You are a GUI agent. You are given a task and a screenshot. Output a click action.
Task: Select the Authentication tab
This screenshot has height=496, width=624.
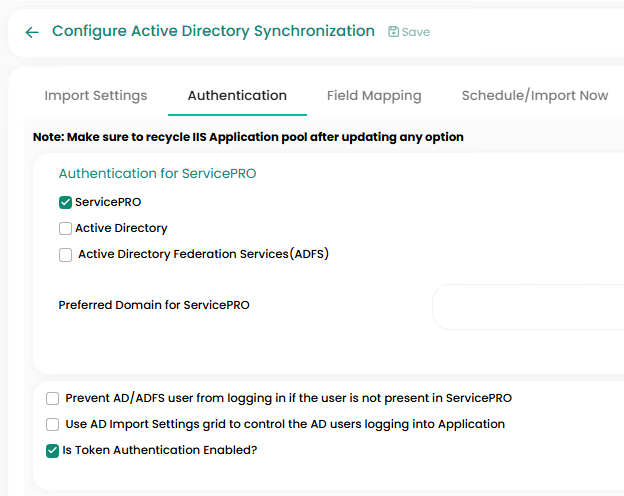(237, 96)
